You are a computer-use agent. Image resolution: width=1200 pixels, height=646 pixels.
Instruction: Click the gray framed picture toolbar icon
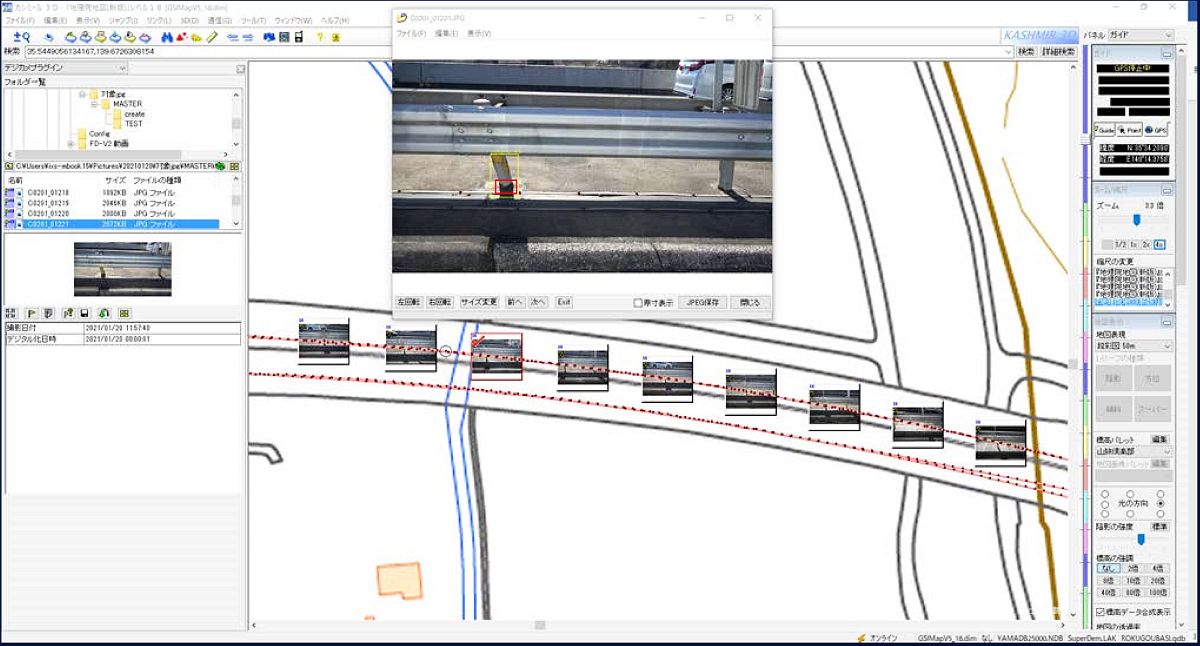point(284,37)
